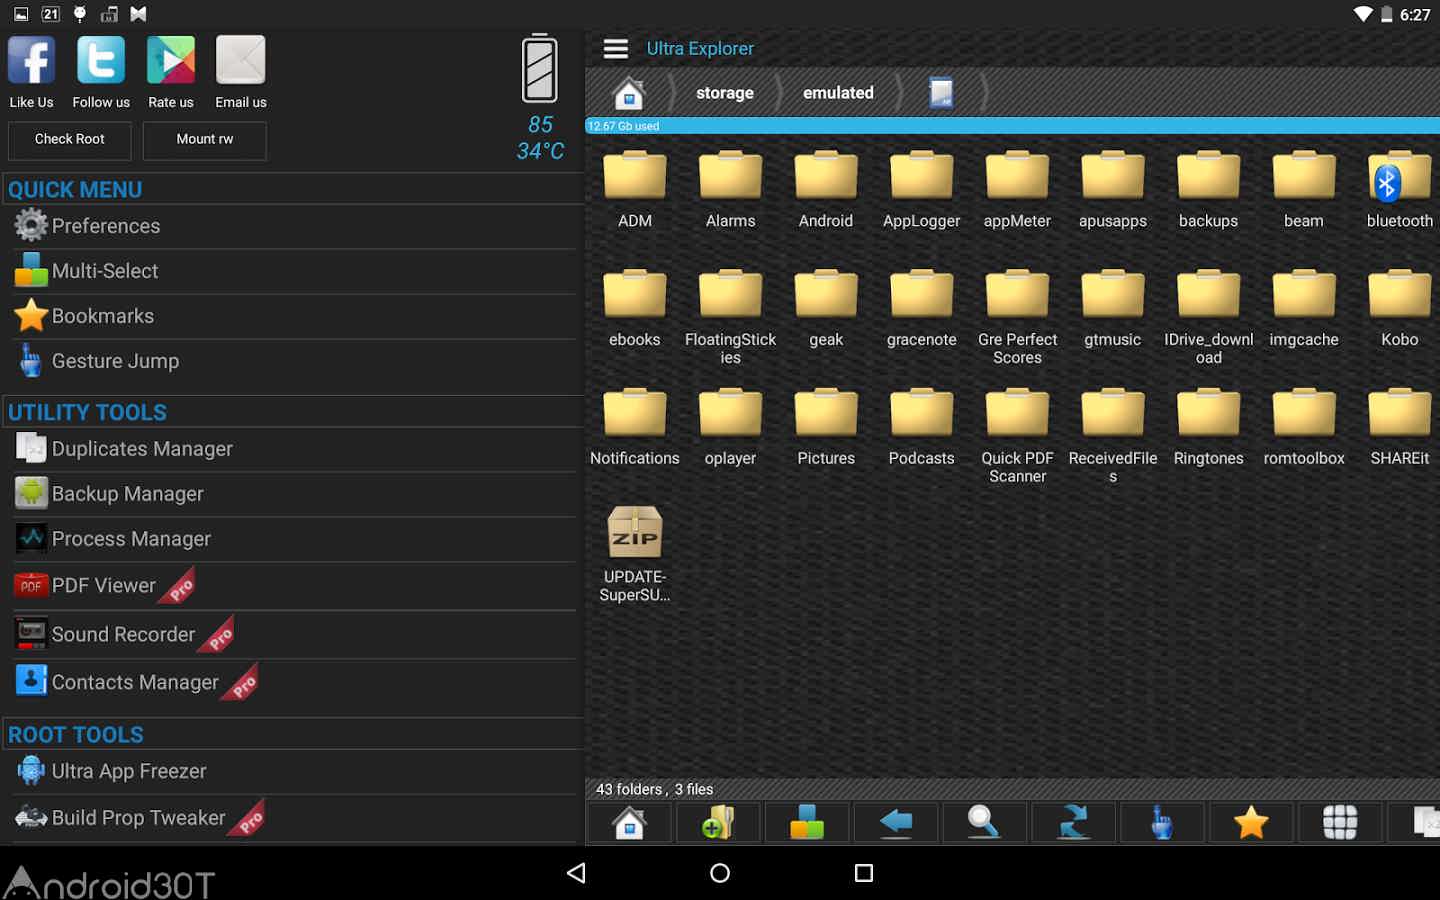The image size is (1440, 900).
Task: Tap the magnifier search toolbar icon
Action: coord(984,822)
